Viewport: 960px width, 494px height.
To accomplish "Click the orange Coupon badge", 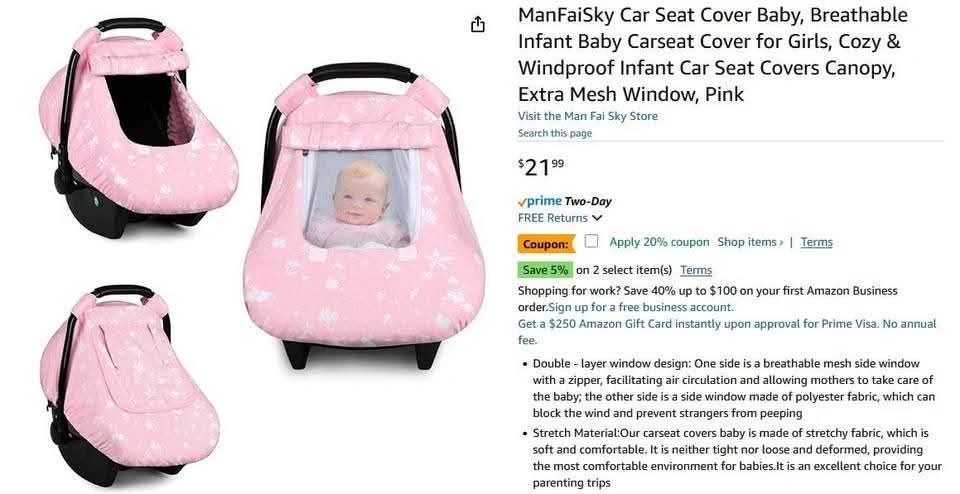I will 546,244.
